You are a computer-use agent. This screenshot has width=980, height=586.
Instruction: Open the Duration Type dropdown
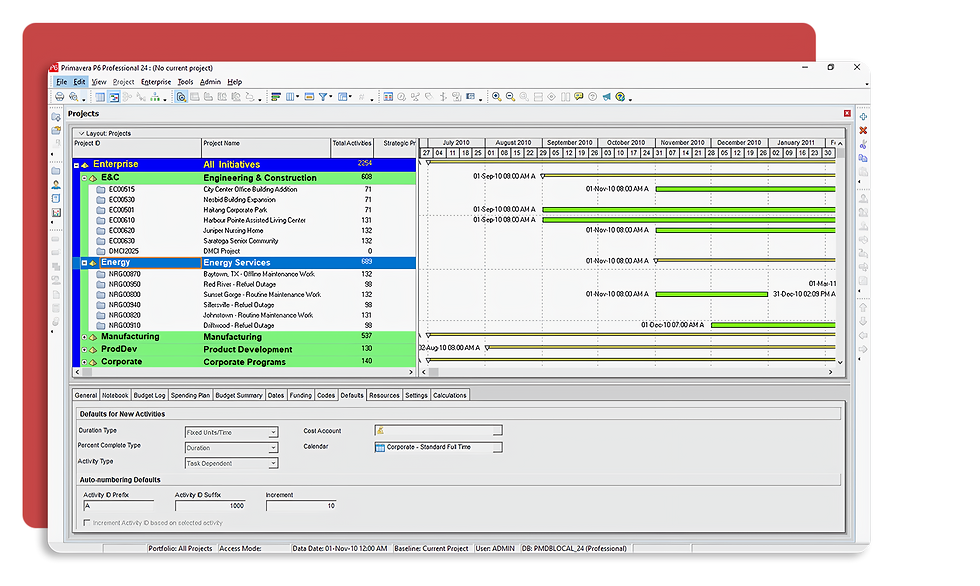coord(273,432)
